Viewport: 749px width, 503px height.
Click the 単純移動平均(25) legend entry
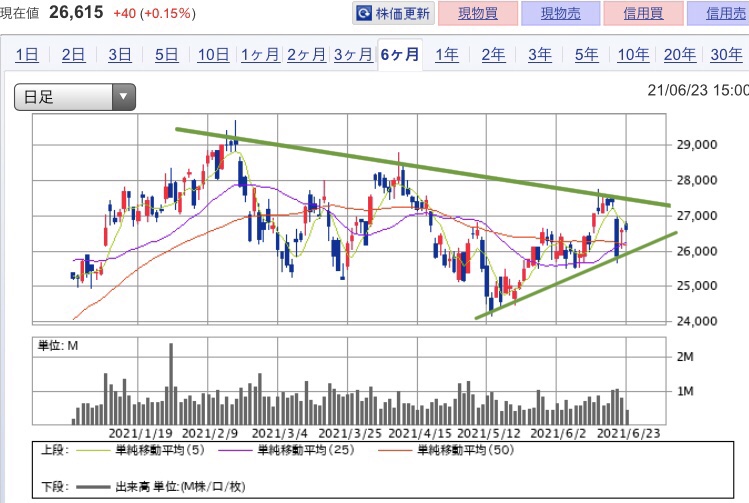pyautogui.click(x=287, y=450)
